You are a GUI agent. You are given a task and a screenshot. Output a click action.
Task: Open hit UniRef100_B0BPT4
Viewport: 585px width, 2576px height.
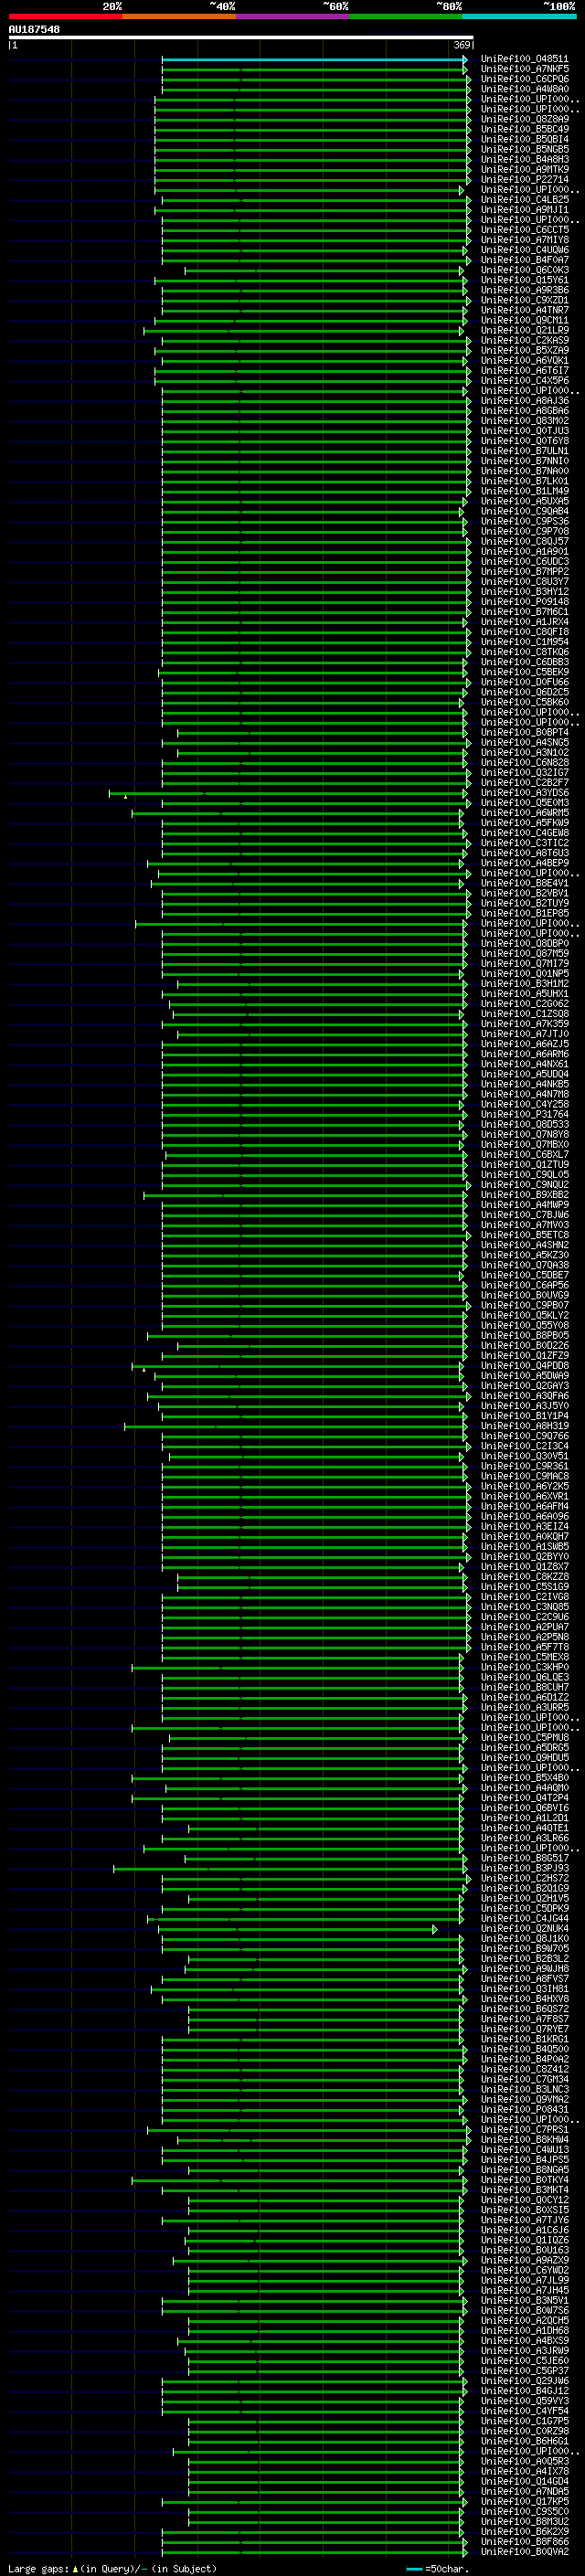(524, 732)
